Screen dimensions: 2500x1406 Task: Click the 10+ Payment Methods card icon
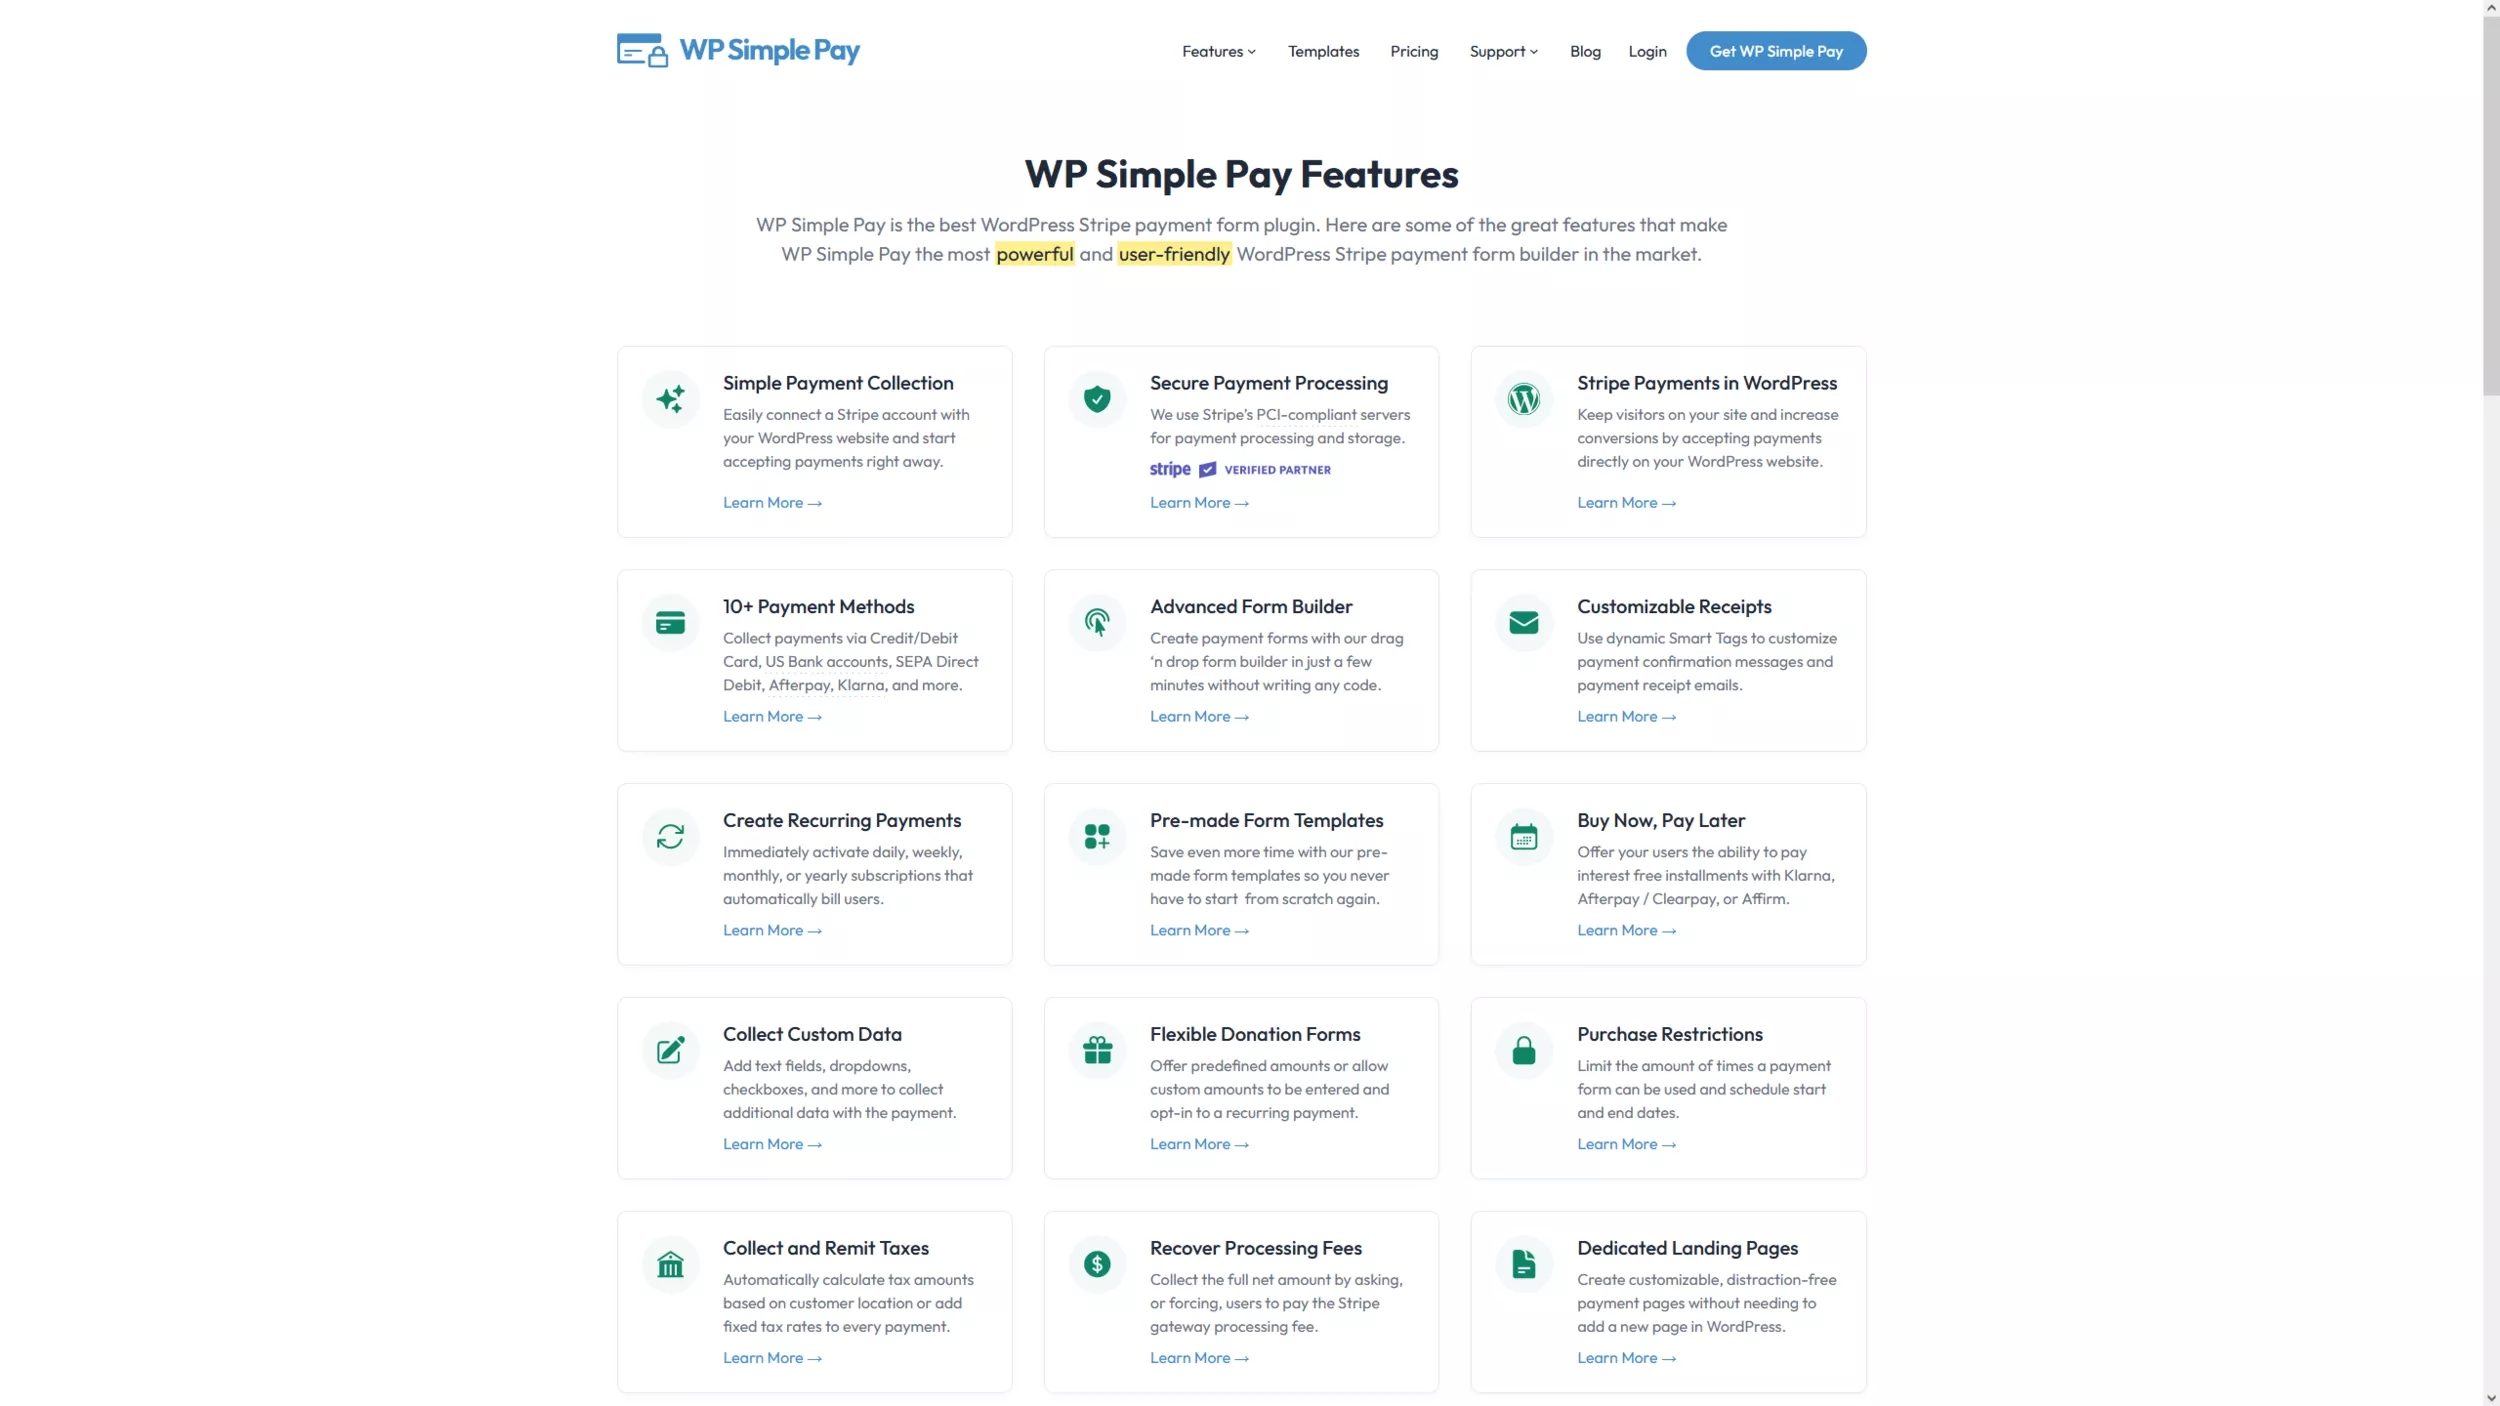pyautogui.click(x=670, y=620)
